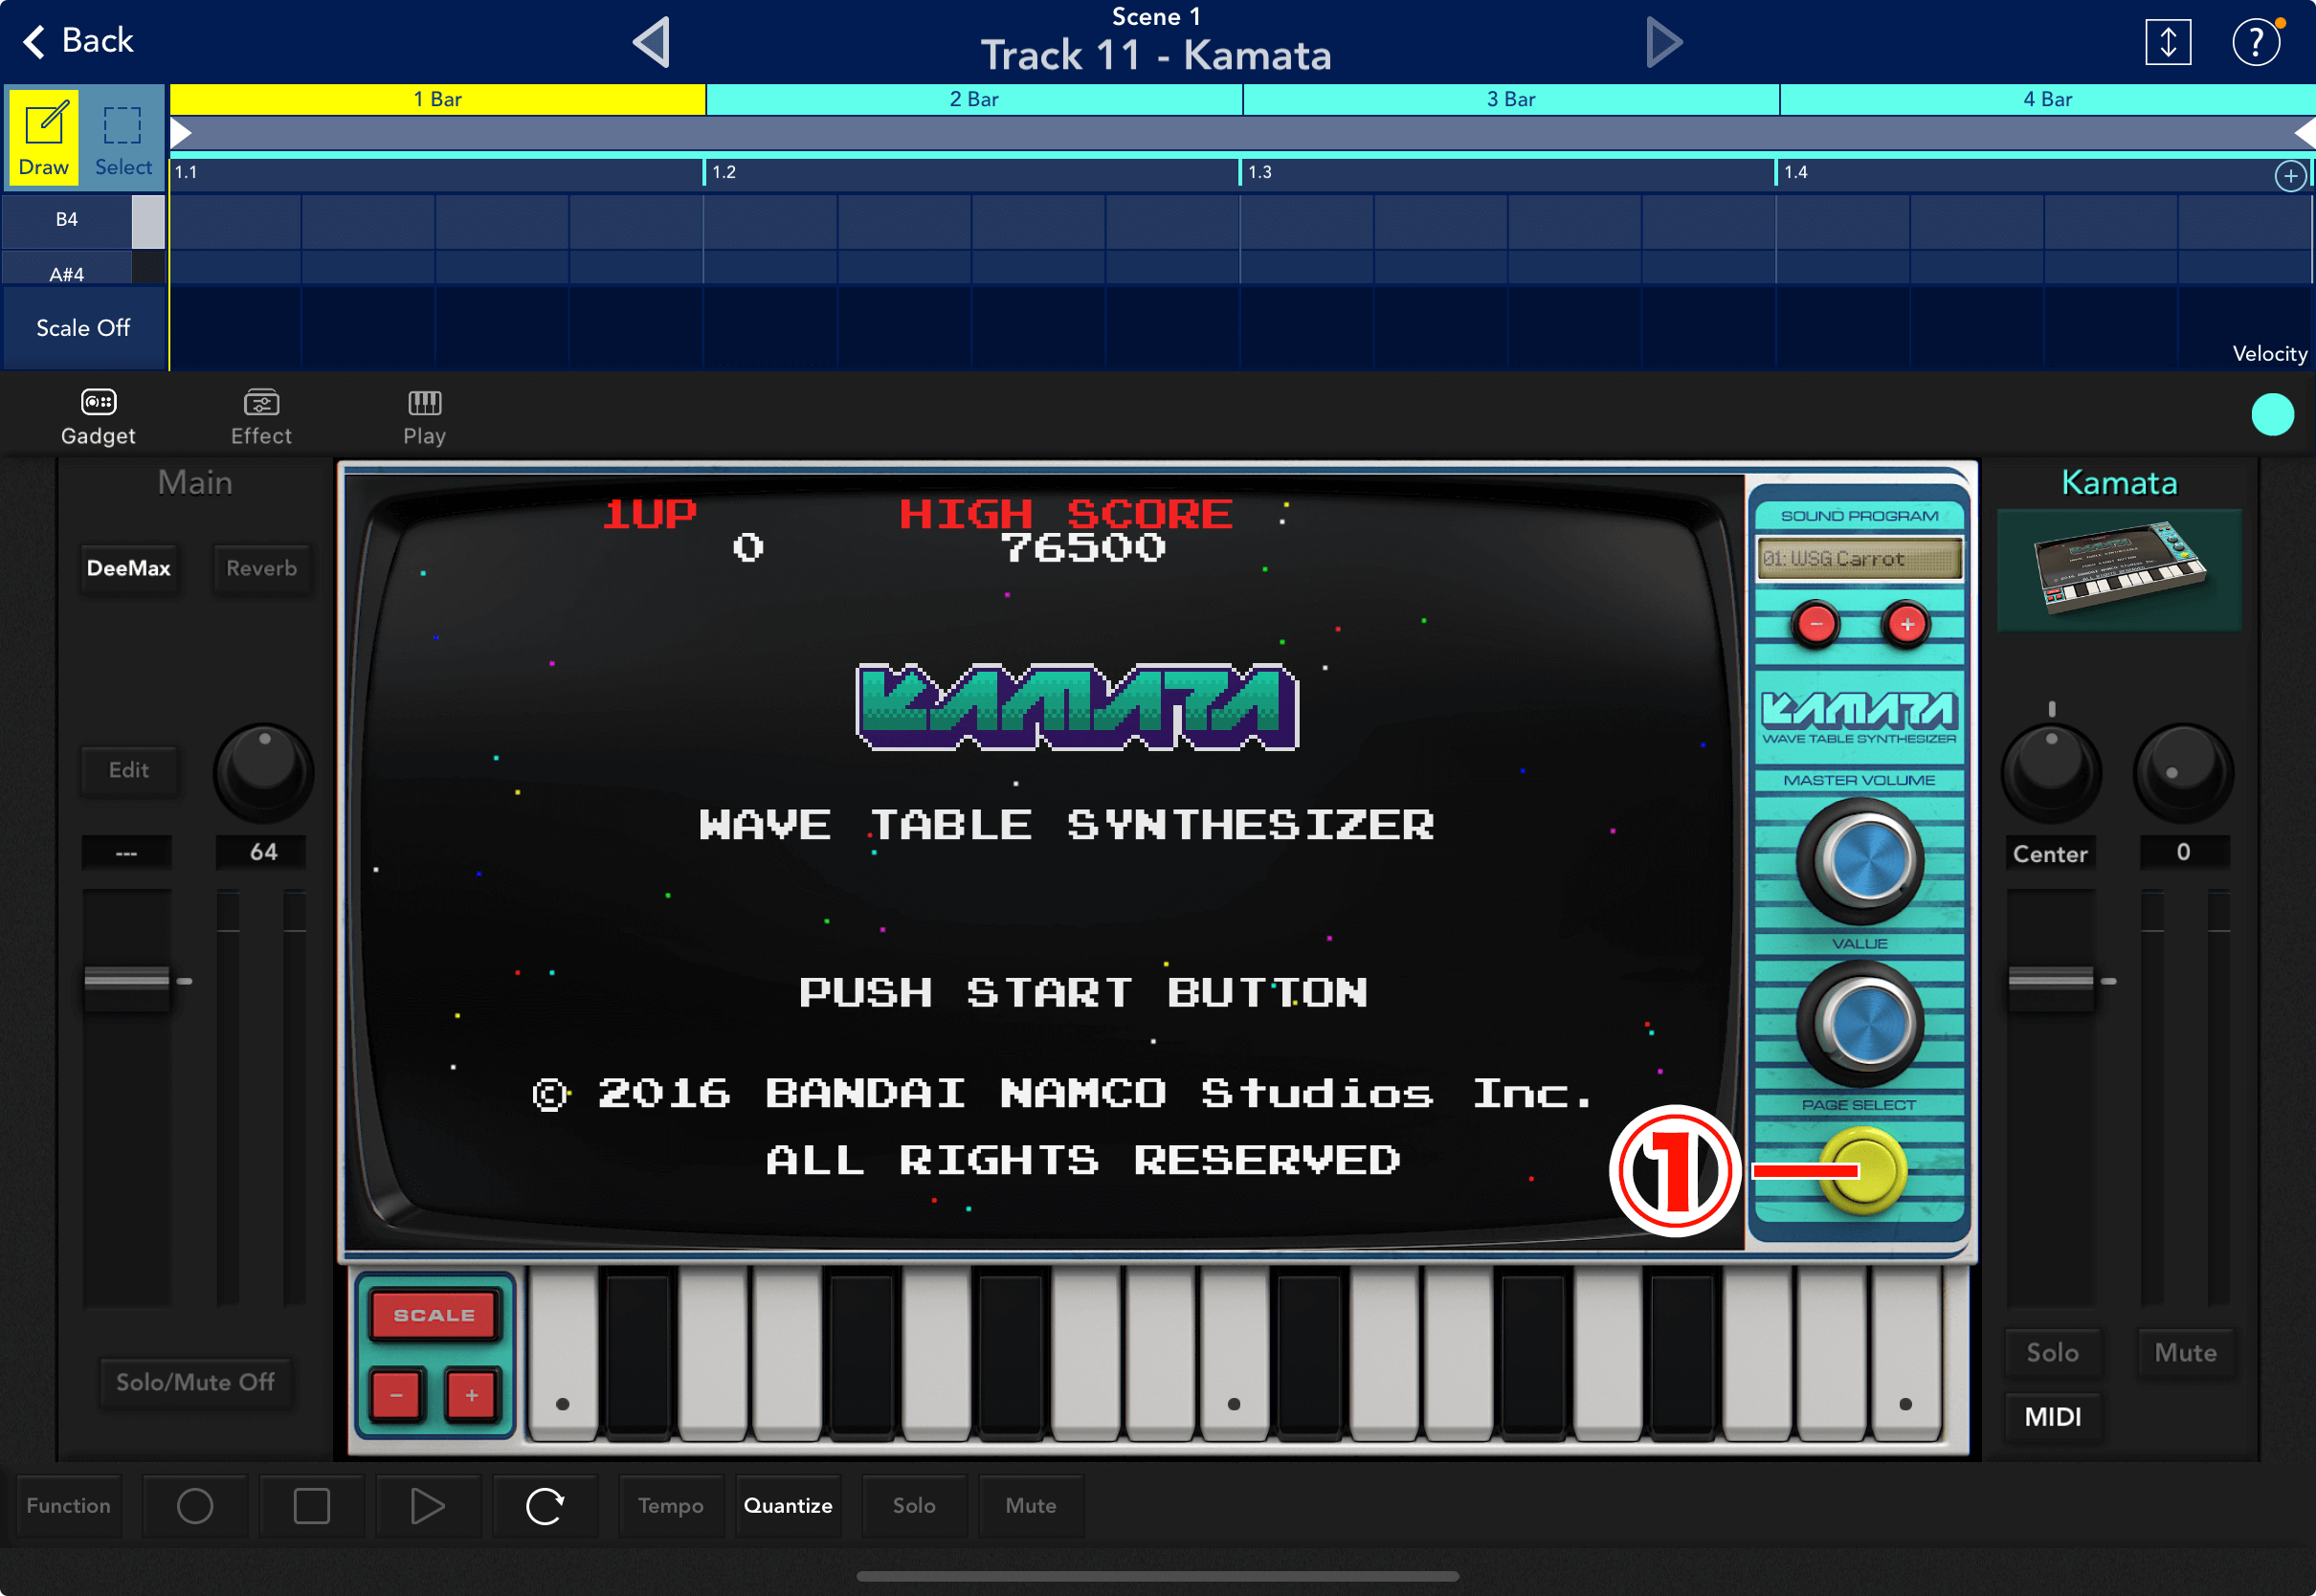Raise scale with keyboard plus button

pos(471,1395)
